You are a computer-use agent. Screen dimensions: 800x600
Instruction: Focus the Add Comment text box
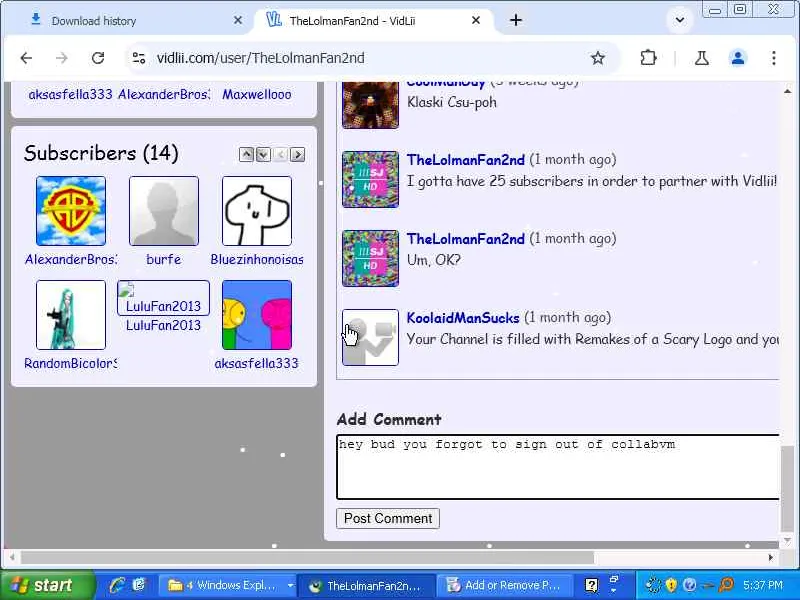point(558,467)
